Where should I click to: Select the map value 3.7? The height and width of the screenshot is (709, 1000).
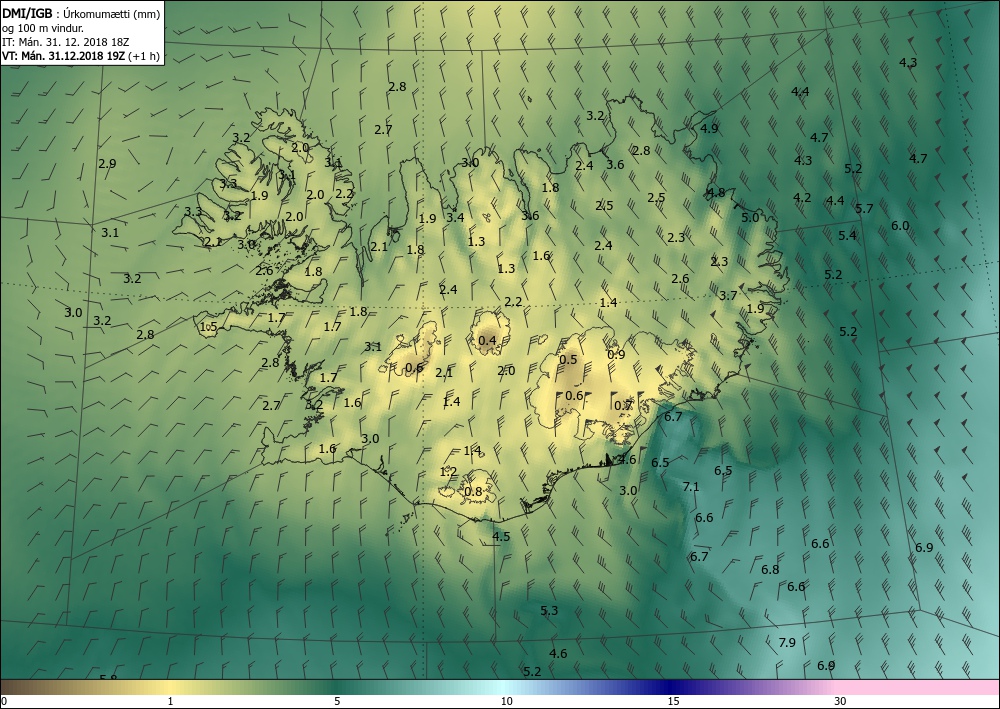coord(728,295)
